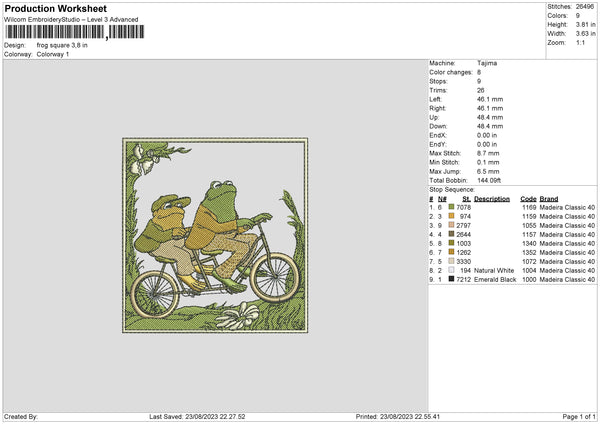The width and height of the screenshot is (600, 424).
Task: Select the Emerald Black color swatch
Action: tap(452, 279)
